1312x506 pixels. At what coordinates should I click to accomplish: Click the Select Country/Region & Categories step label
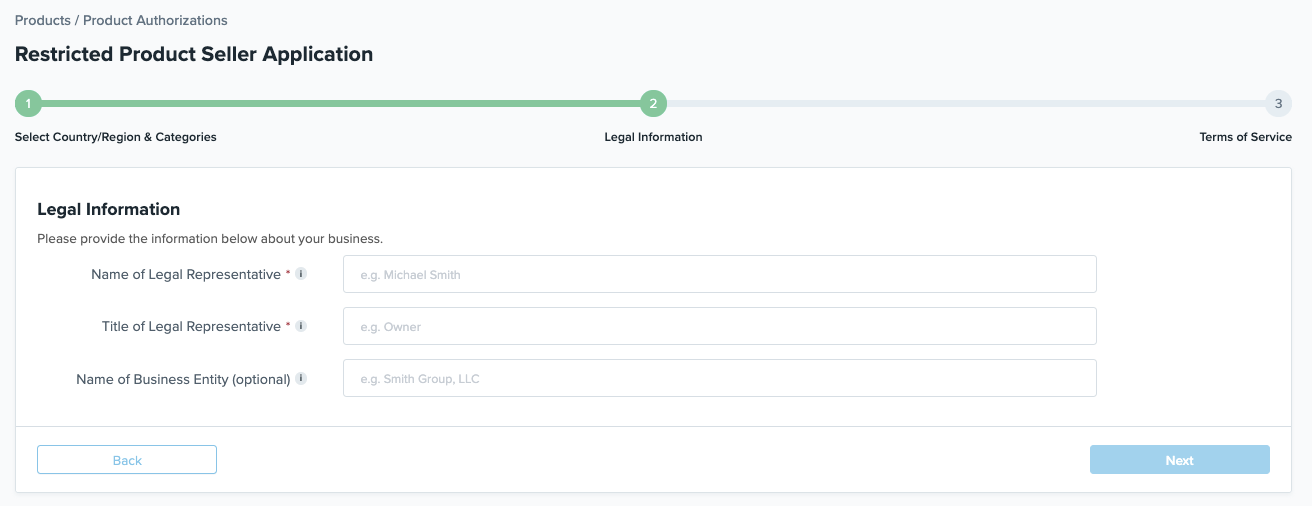115,137
